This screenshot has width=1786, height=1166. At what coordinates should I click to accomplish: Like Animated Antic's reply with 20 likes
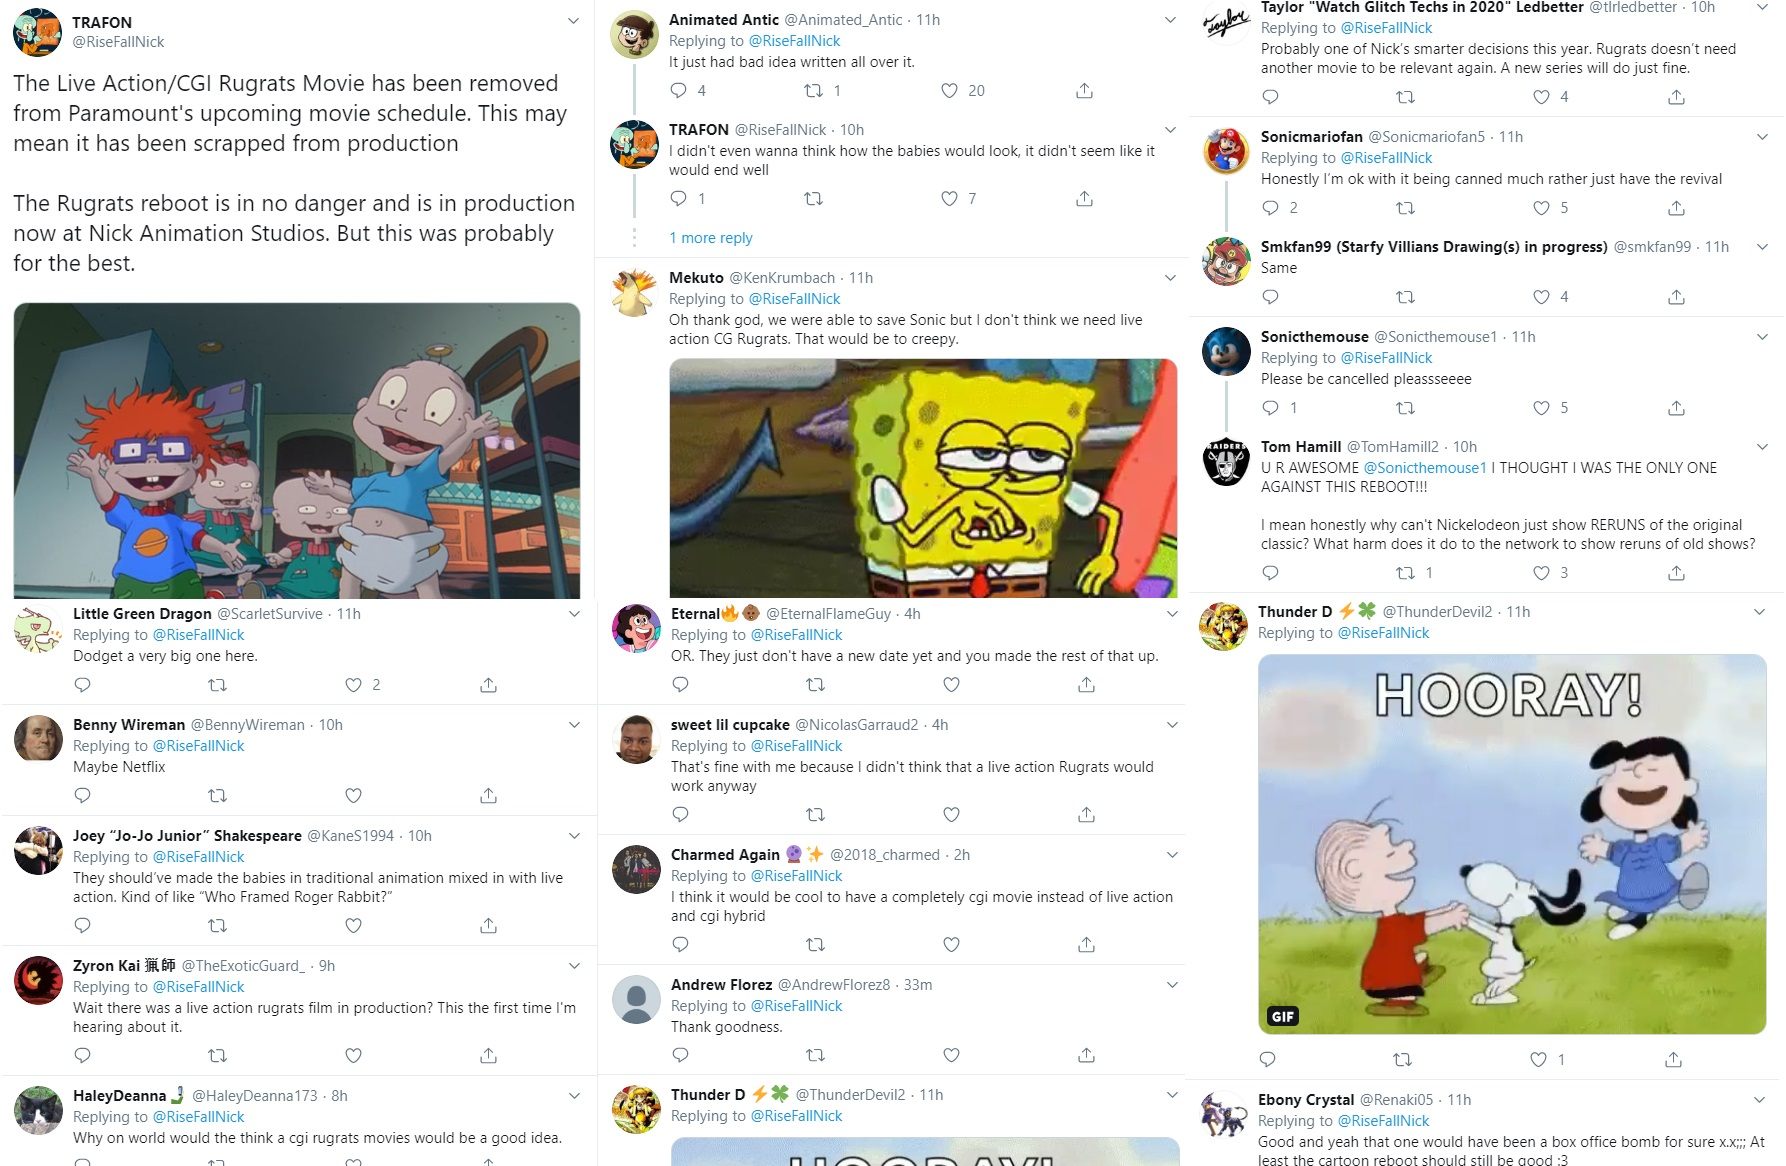click(949, 91)
